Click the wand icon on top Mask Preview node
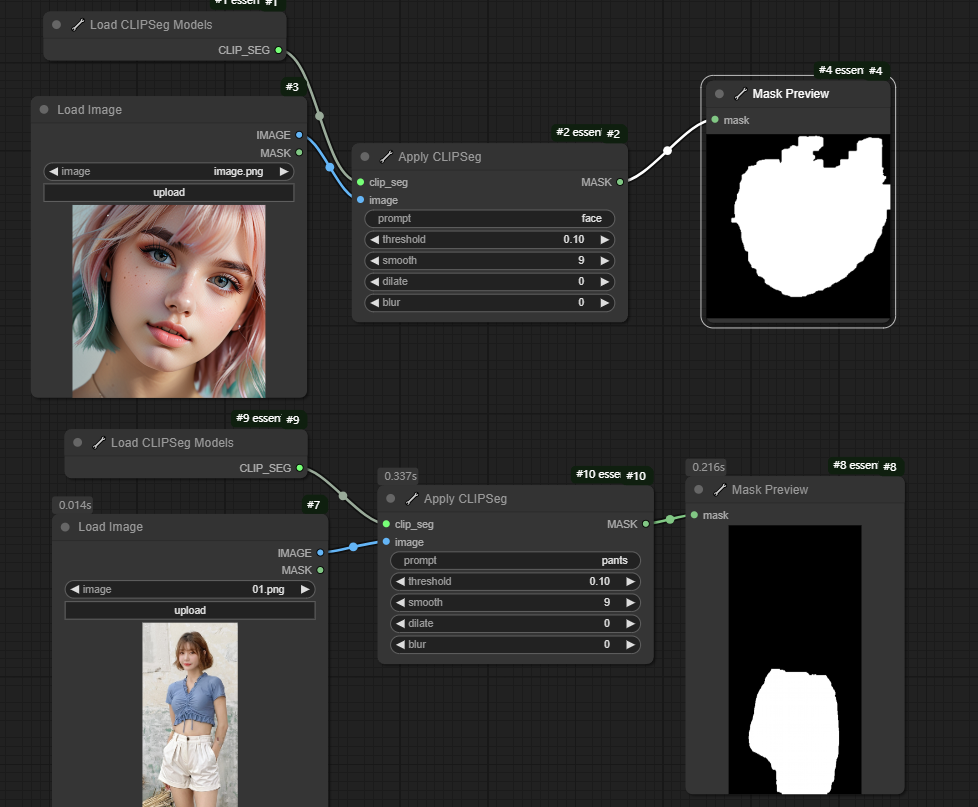Screen dimensions: 978x807 [740, 94]
